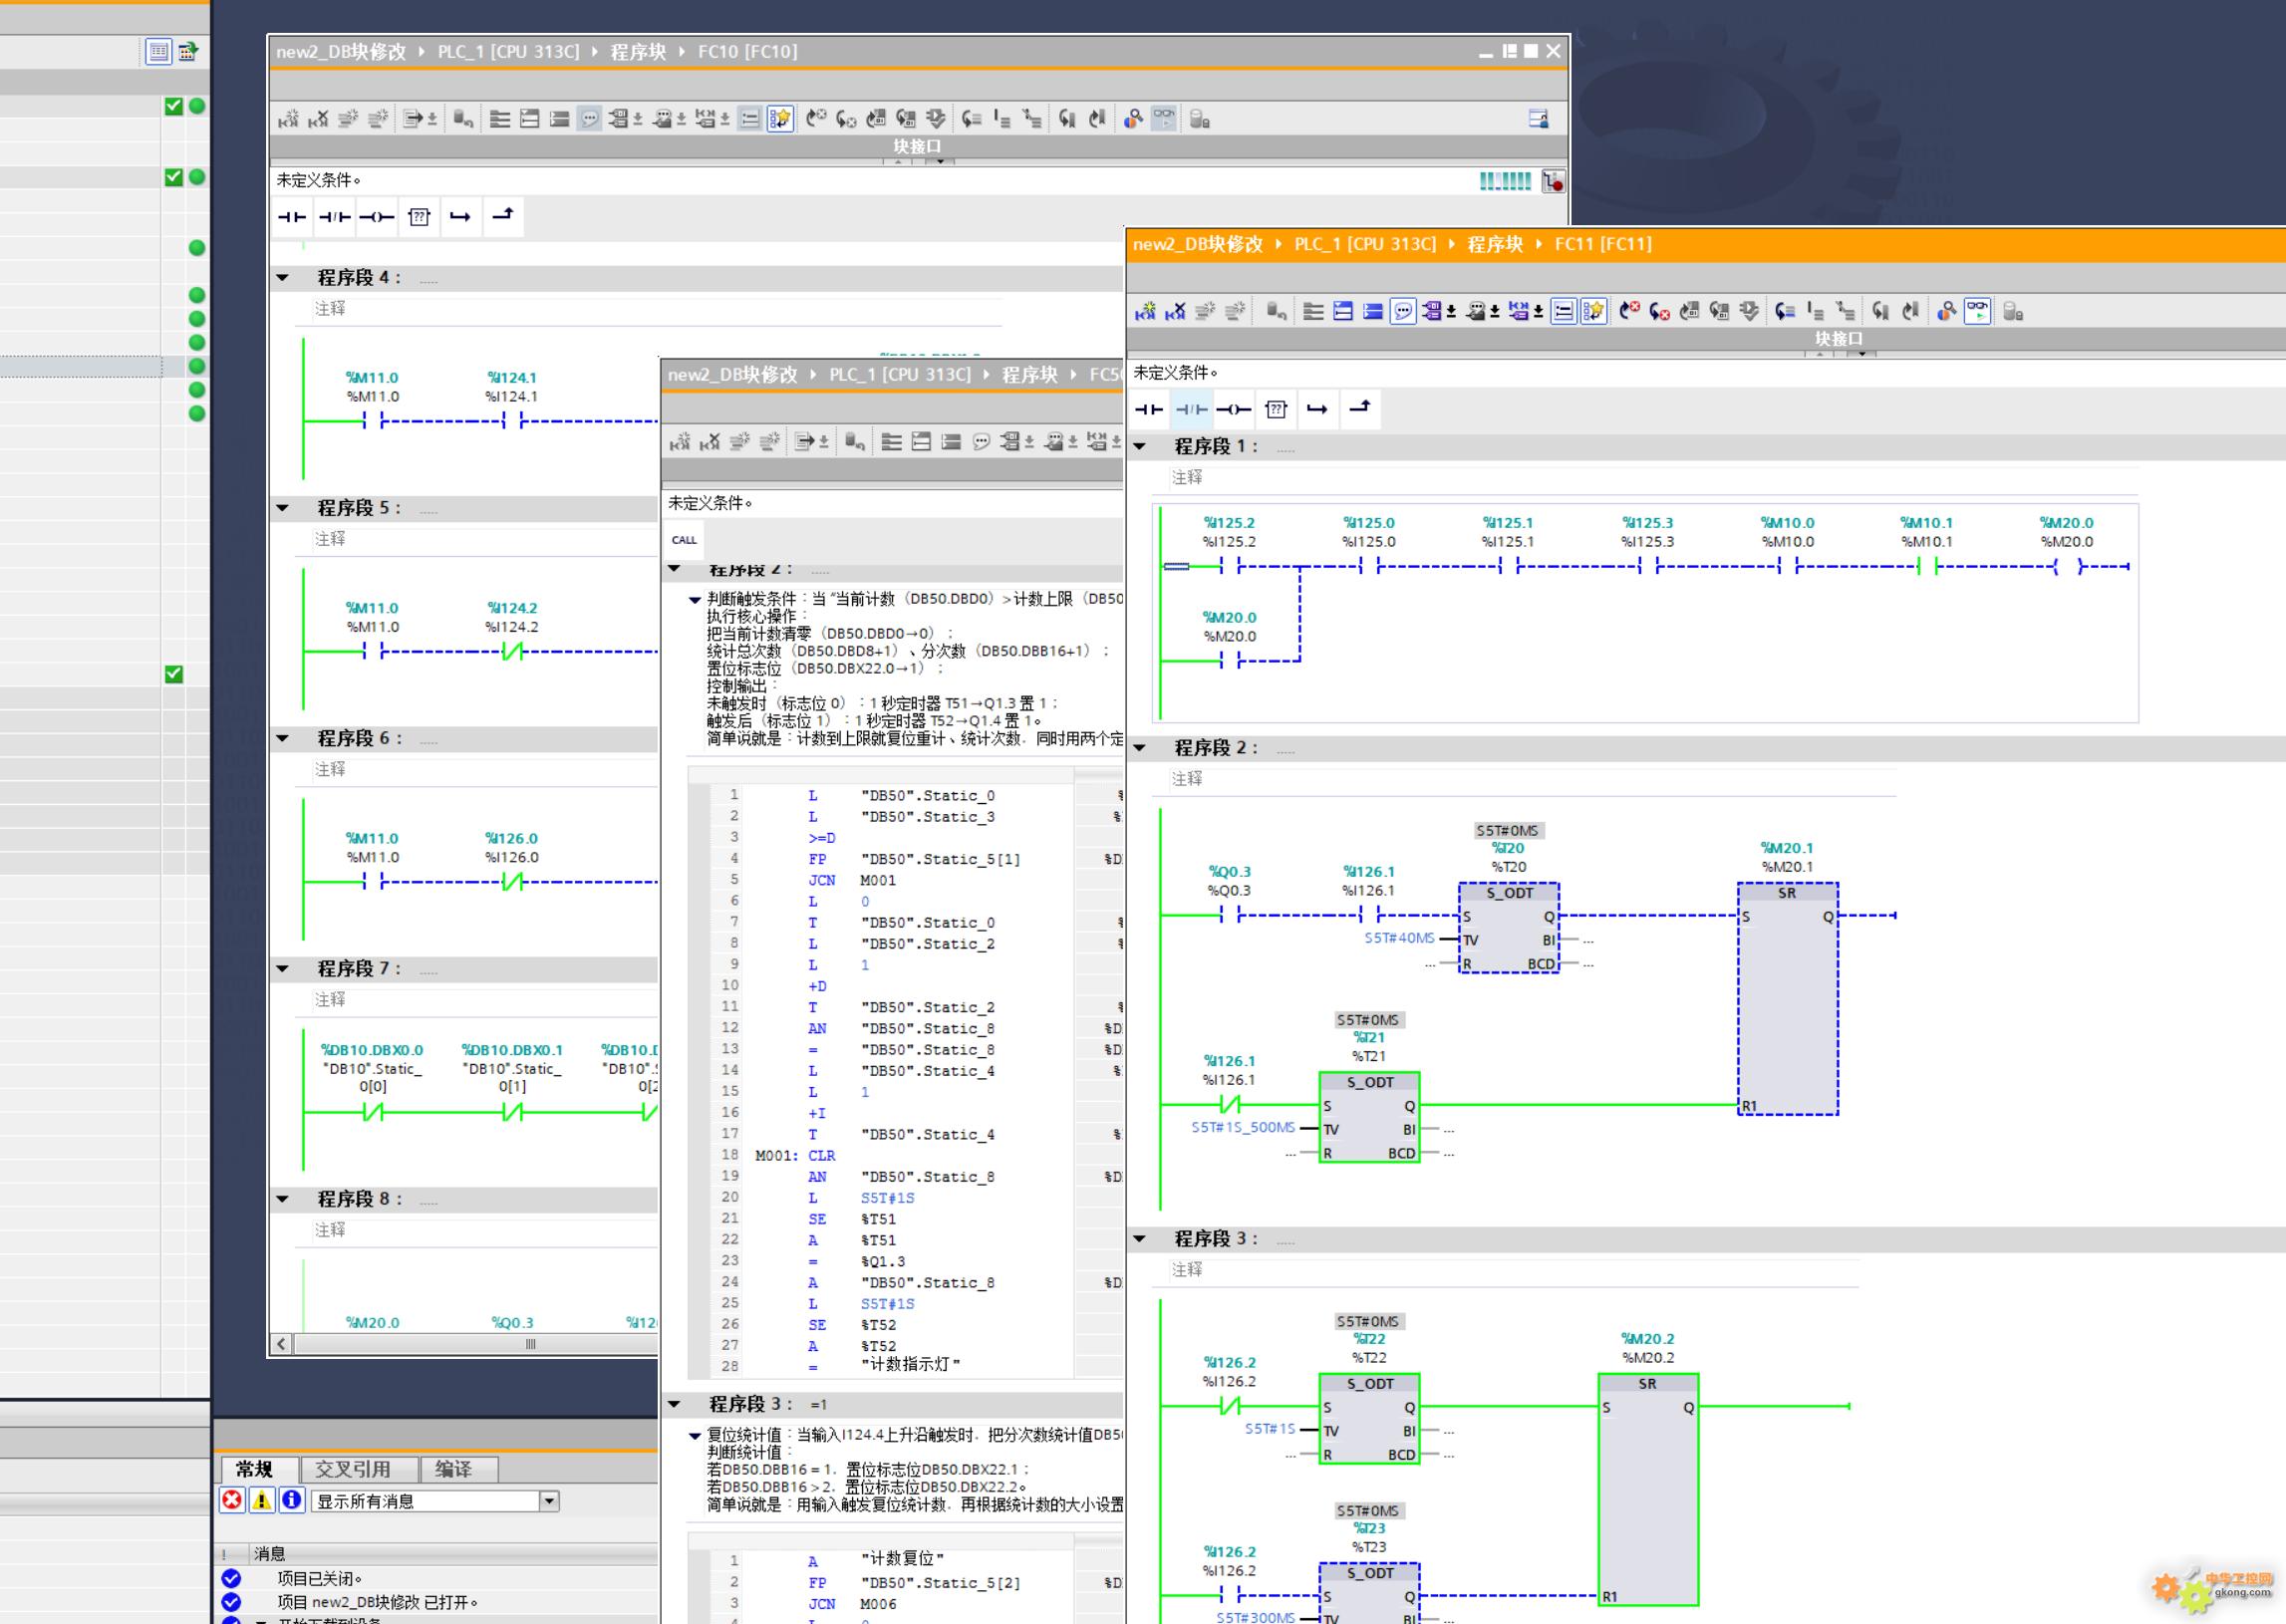Collapse 程序段 2 in FC11 editor

click(1139, 748)
